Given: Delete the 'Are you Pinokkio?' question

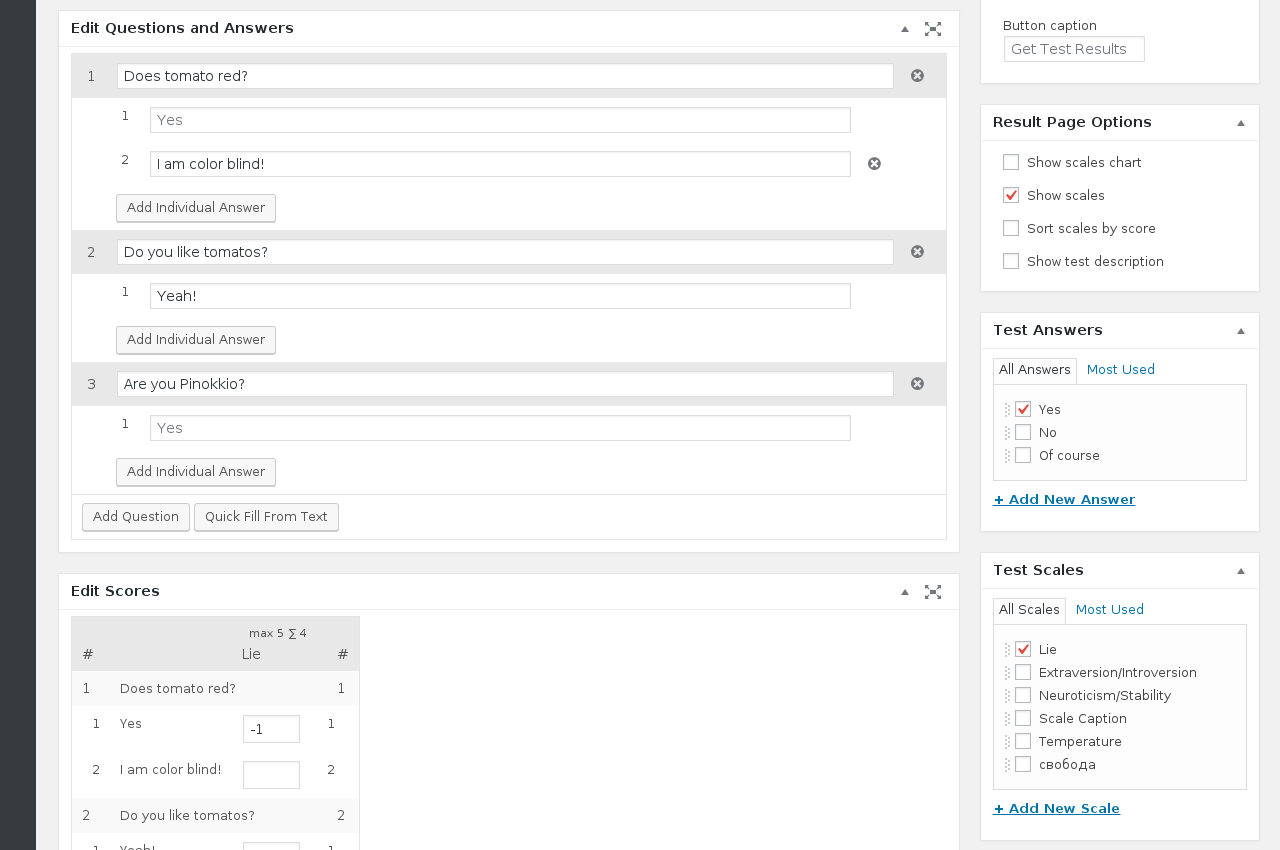Looking at the screenshot, I should tap(917, 384).
